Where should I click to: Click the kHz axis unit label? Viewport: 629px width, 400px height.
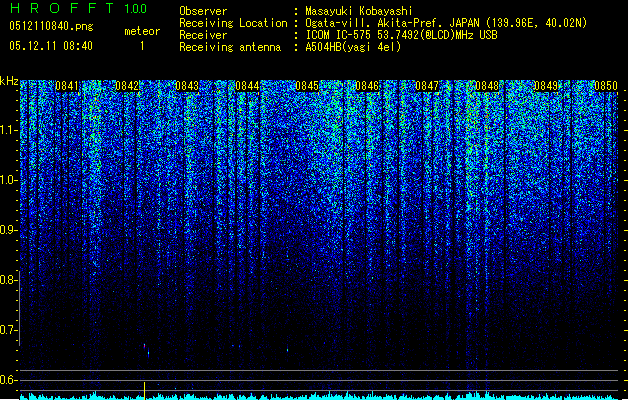pyautogui.click(x=9, y=81)
